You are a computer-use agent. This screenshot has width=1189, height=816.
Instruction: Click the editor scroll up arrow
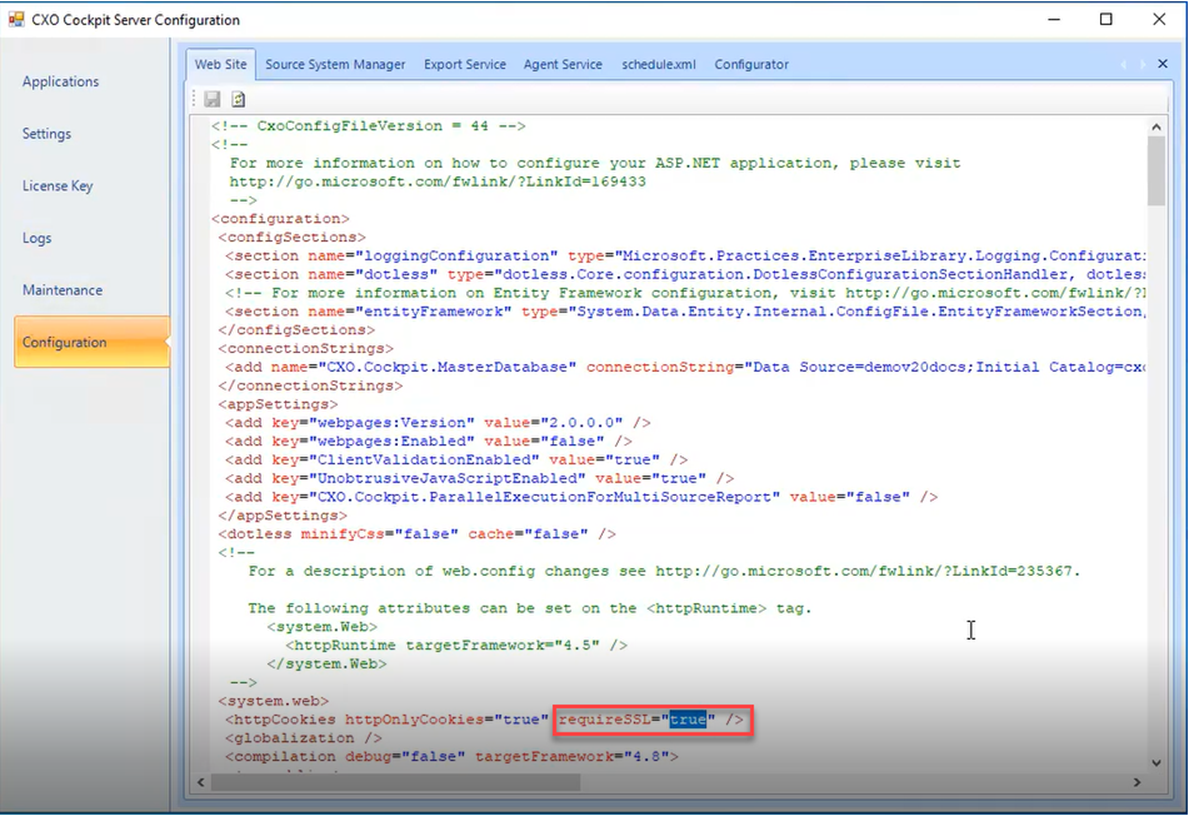(1156, 127)
